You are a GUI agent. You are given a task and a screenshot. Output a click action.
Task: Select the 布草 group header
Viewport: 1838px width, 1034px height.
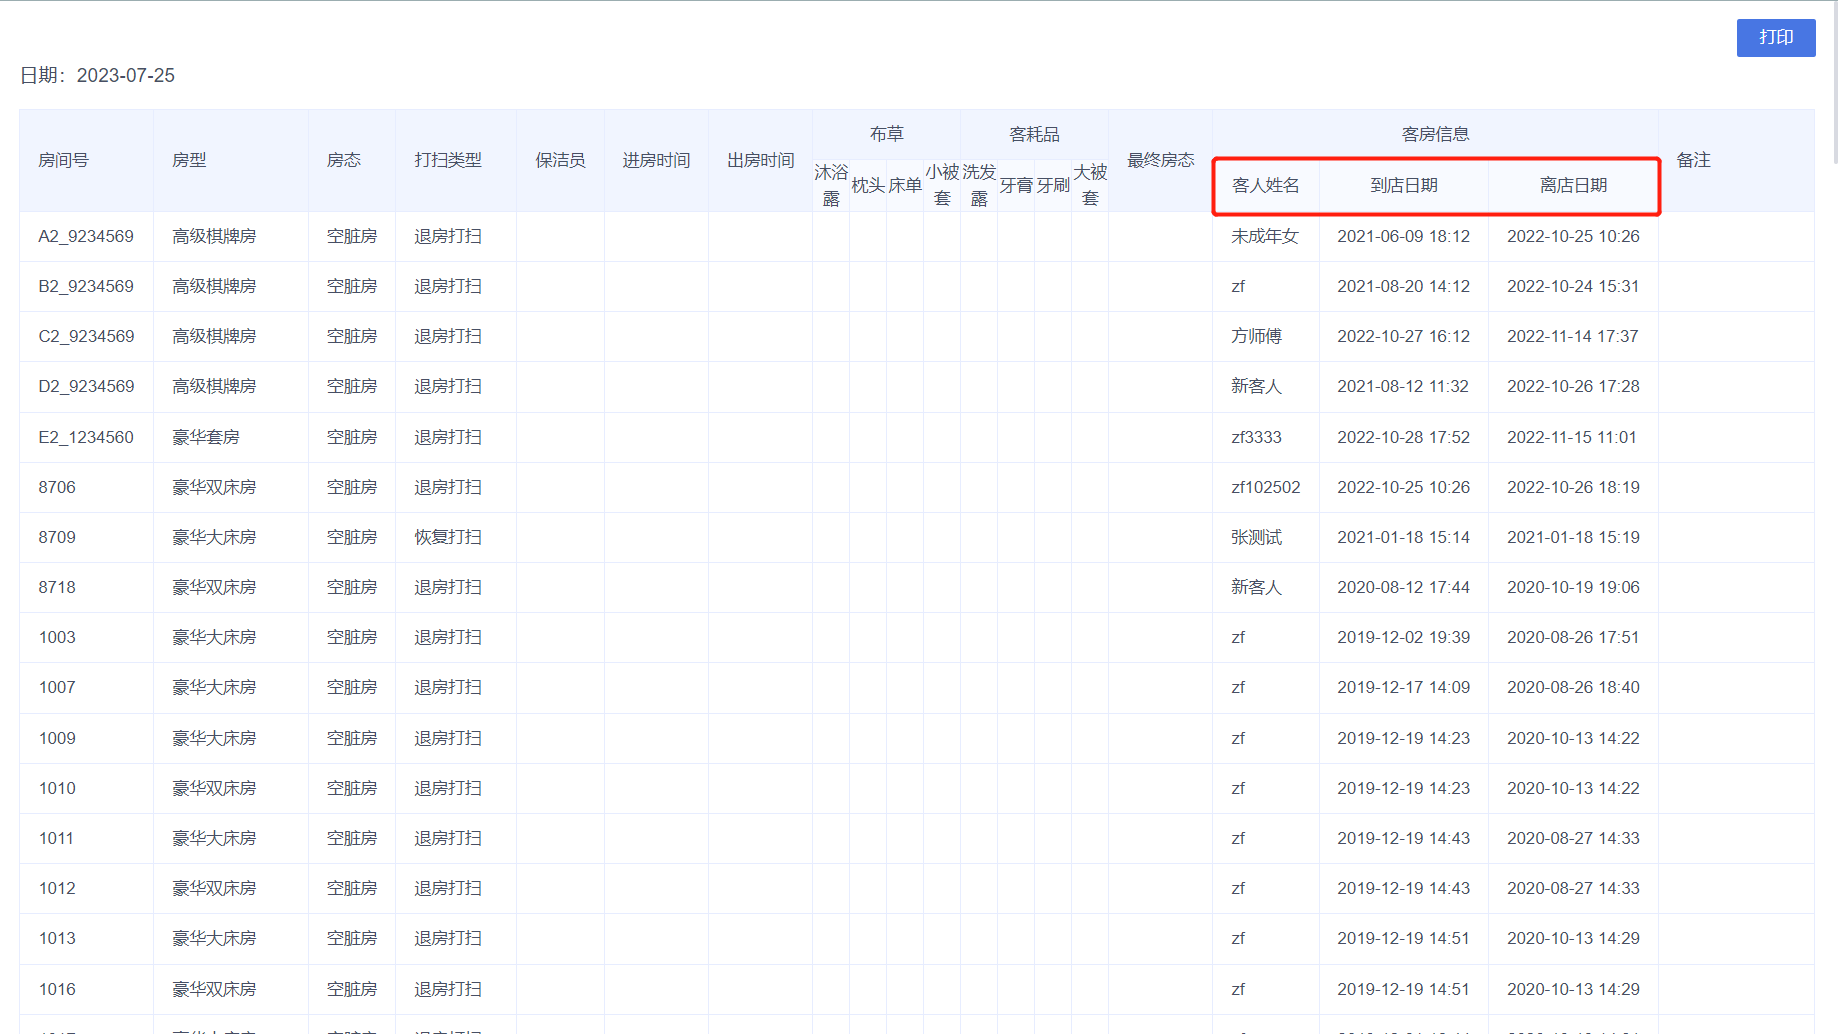pos(886,134)
